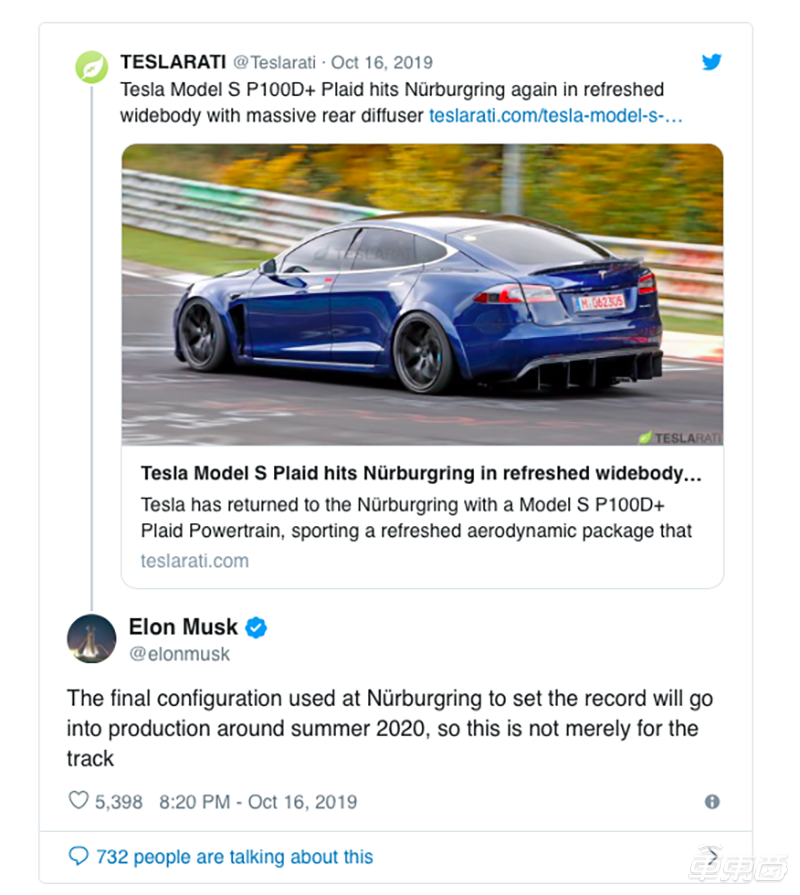Open the @Teslarati handle
Viewport: 800px width, 895px height.
(x=274, y=62)
